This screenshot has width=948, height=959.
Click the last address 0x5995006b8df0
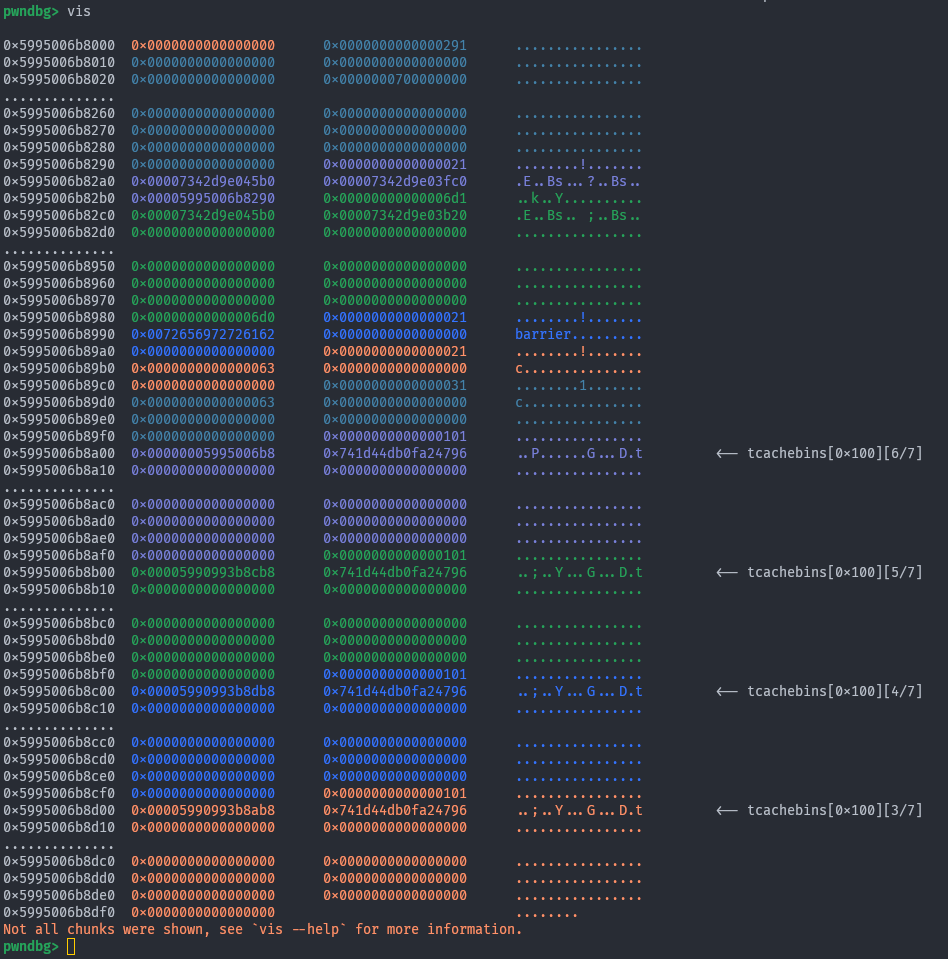pos(59,913)
